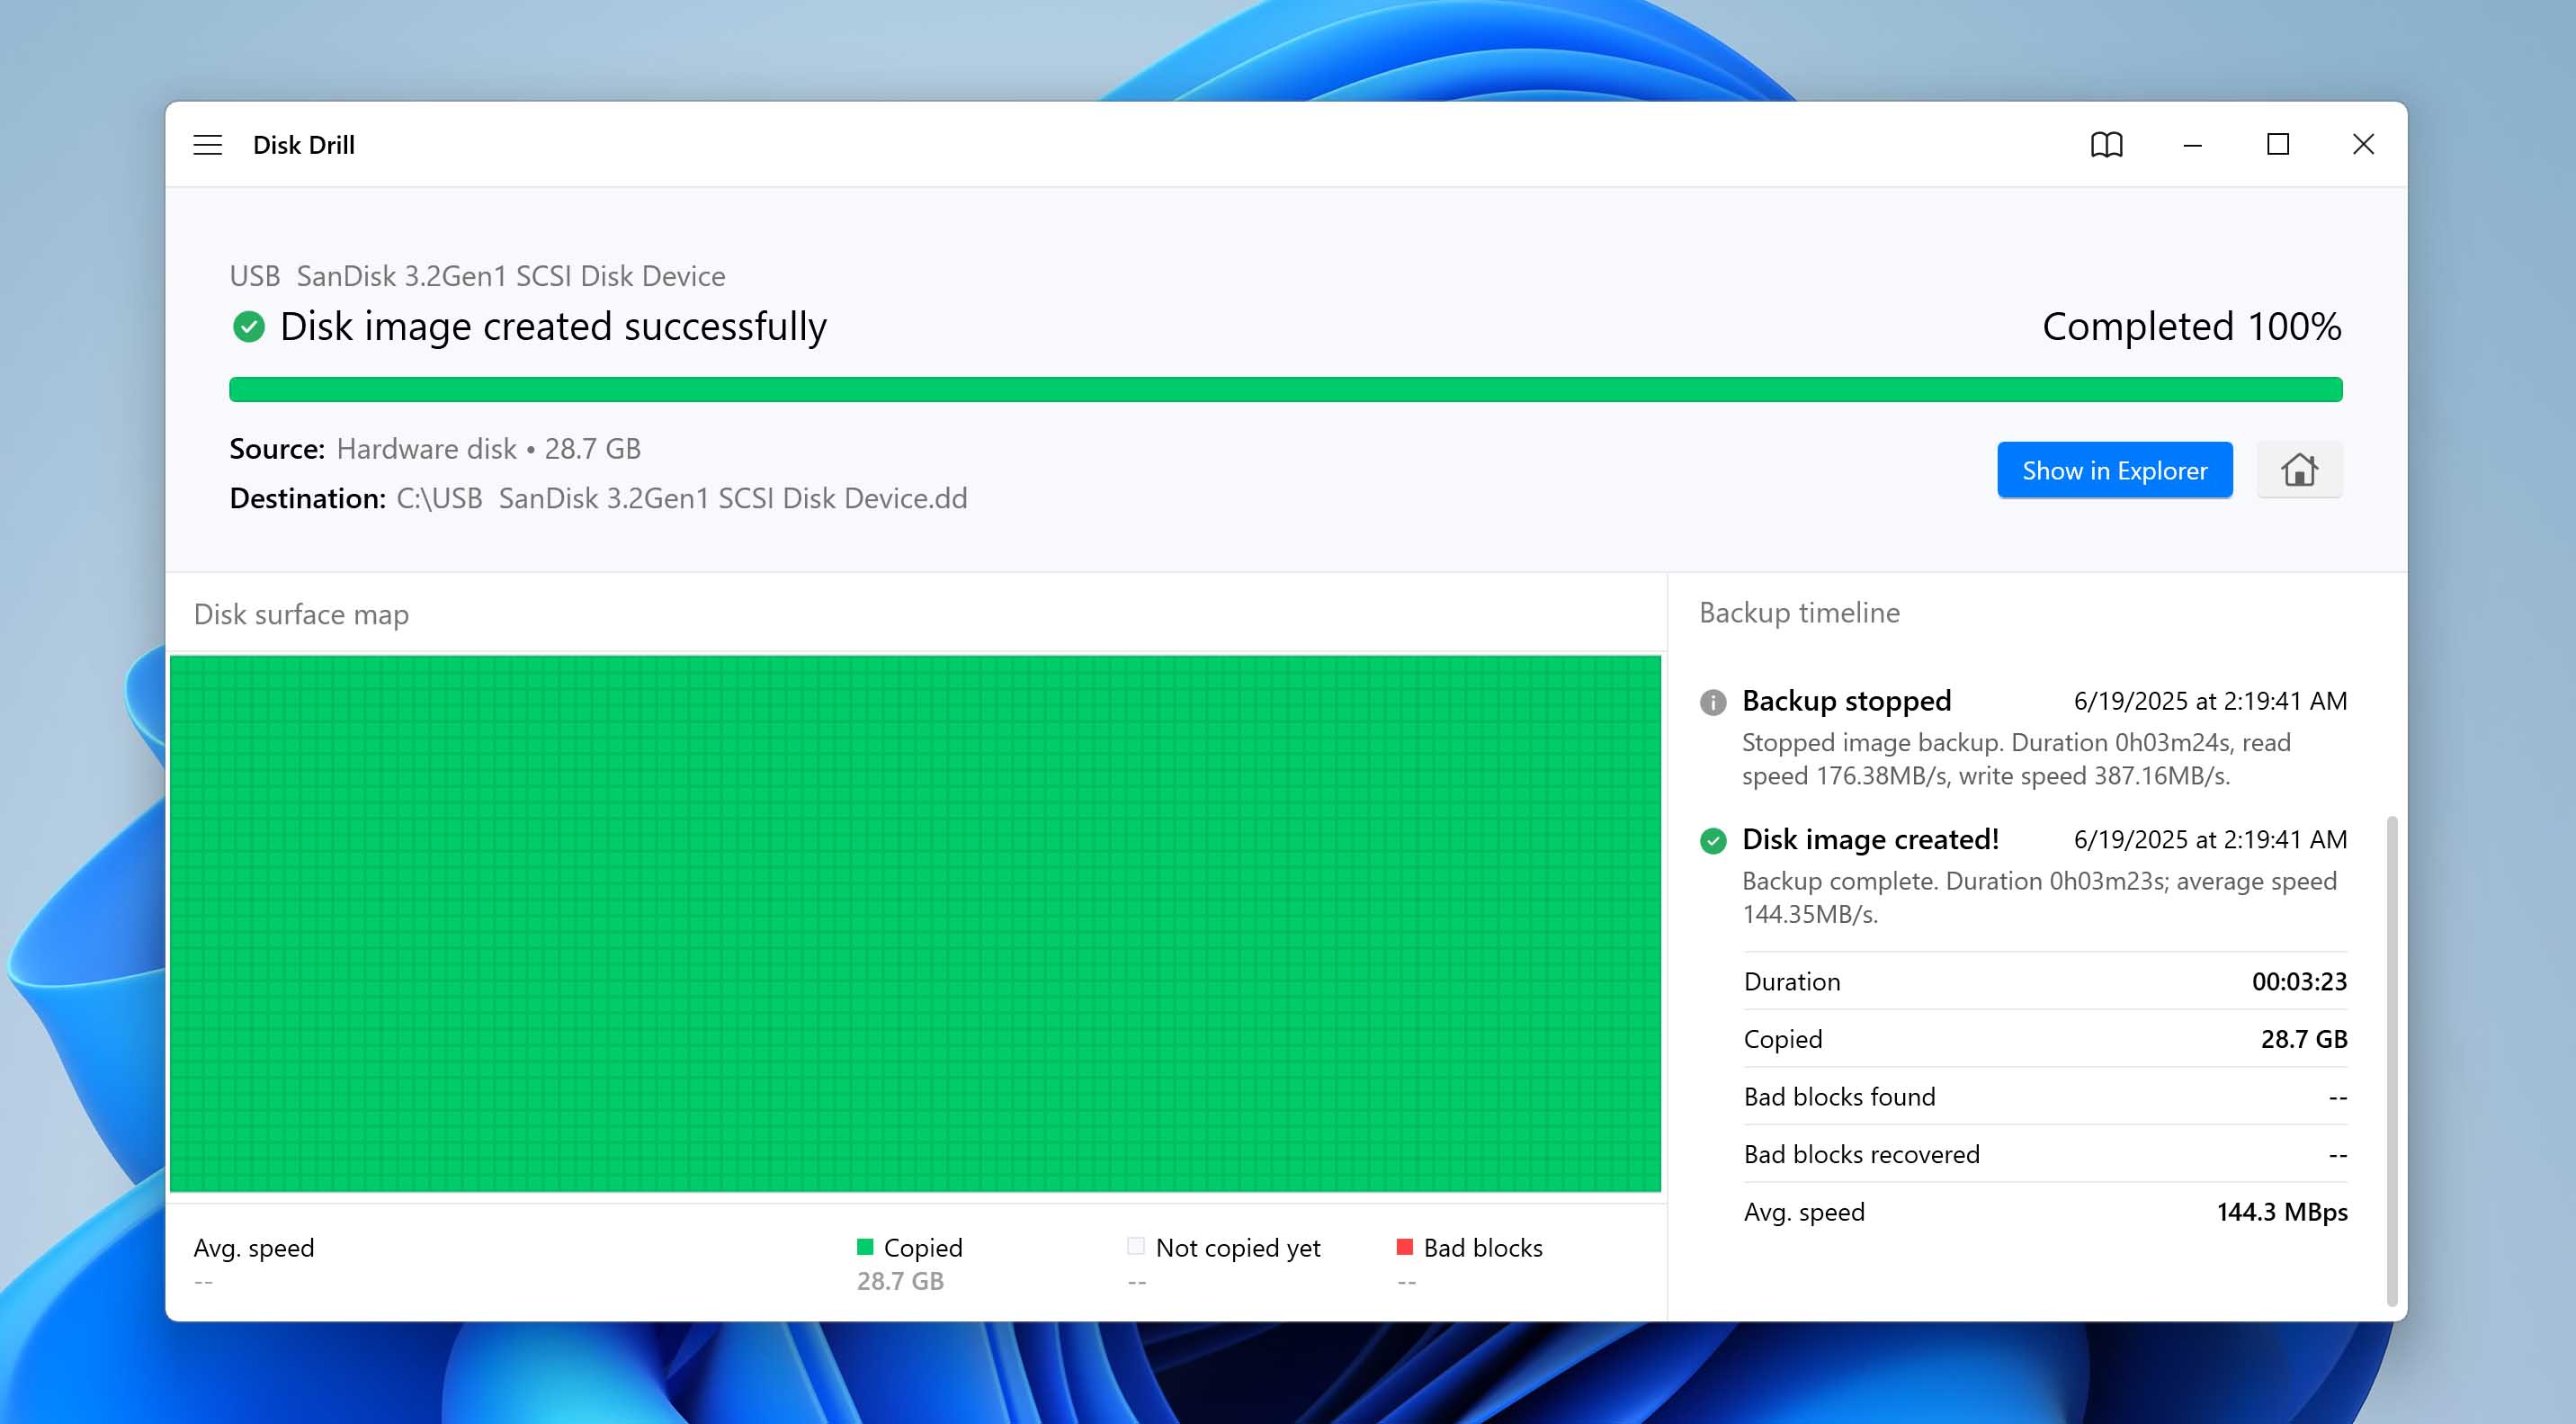This screenshot has width=2576, height=1424.
Task: Click the green Copied legend swatch
Action: coord(865,1247)
